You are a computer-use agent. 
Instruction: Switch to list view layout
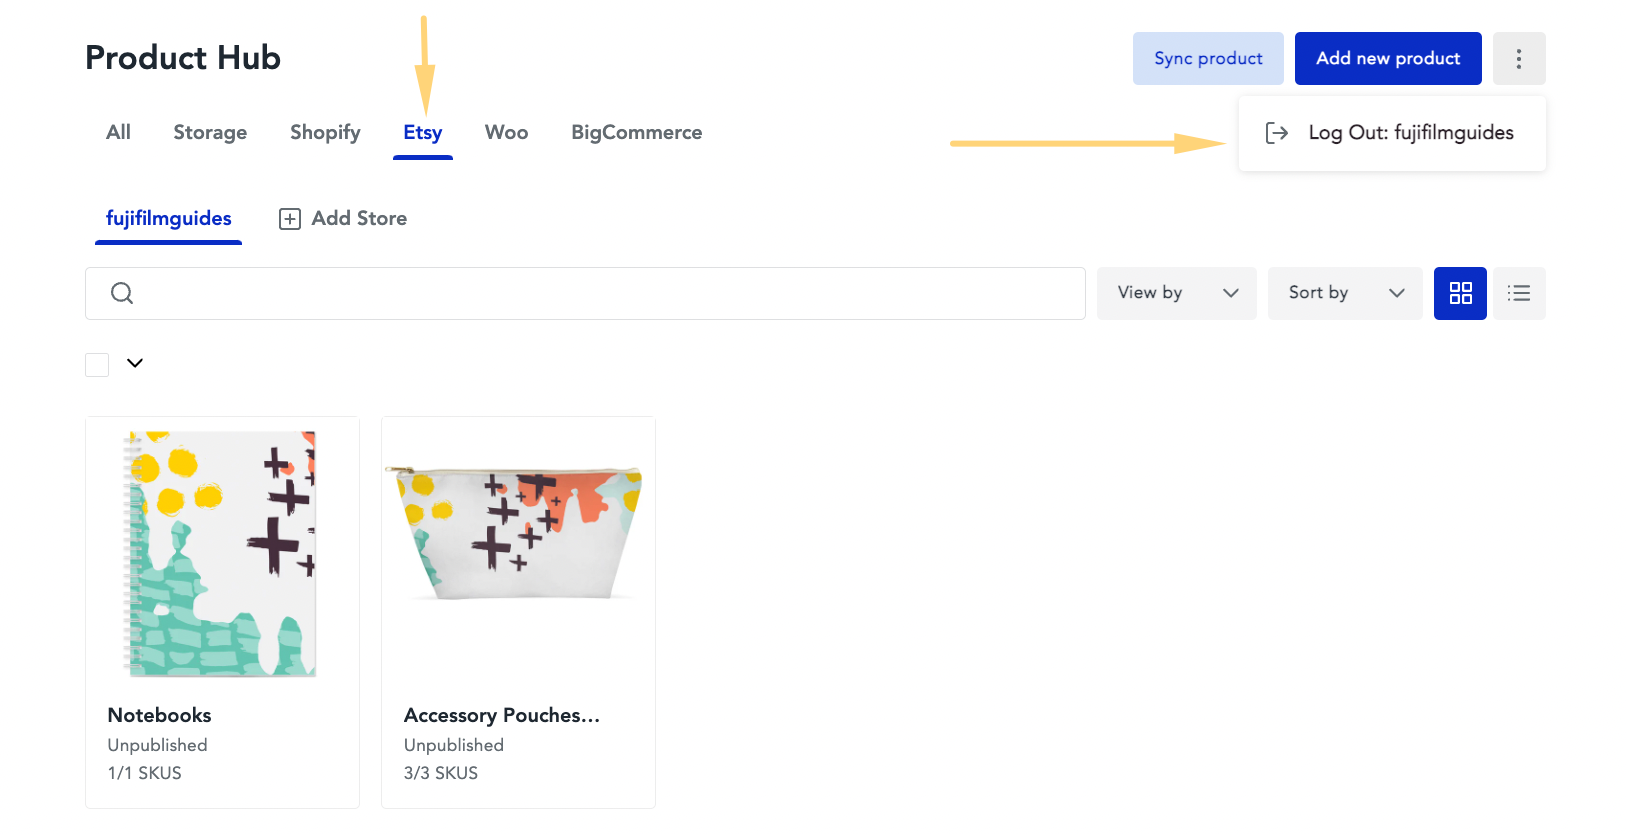[x=1519, y=293]
